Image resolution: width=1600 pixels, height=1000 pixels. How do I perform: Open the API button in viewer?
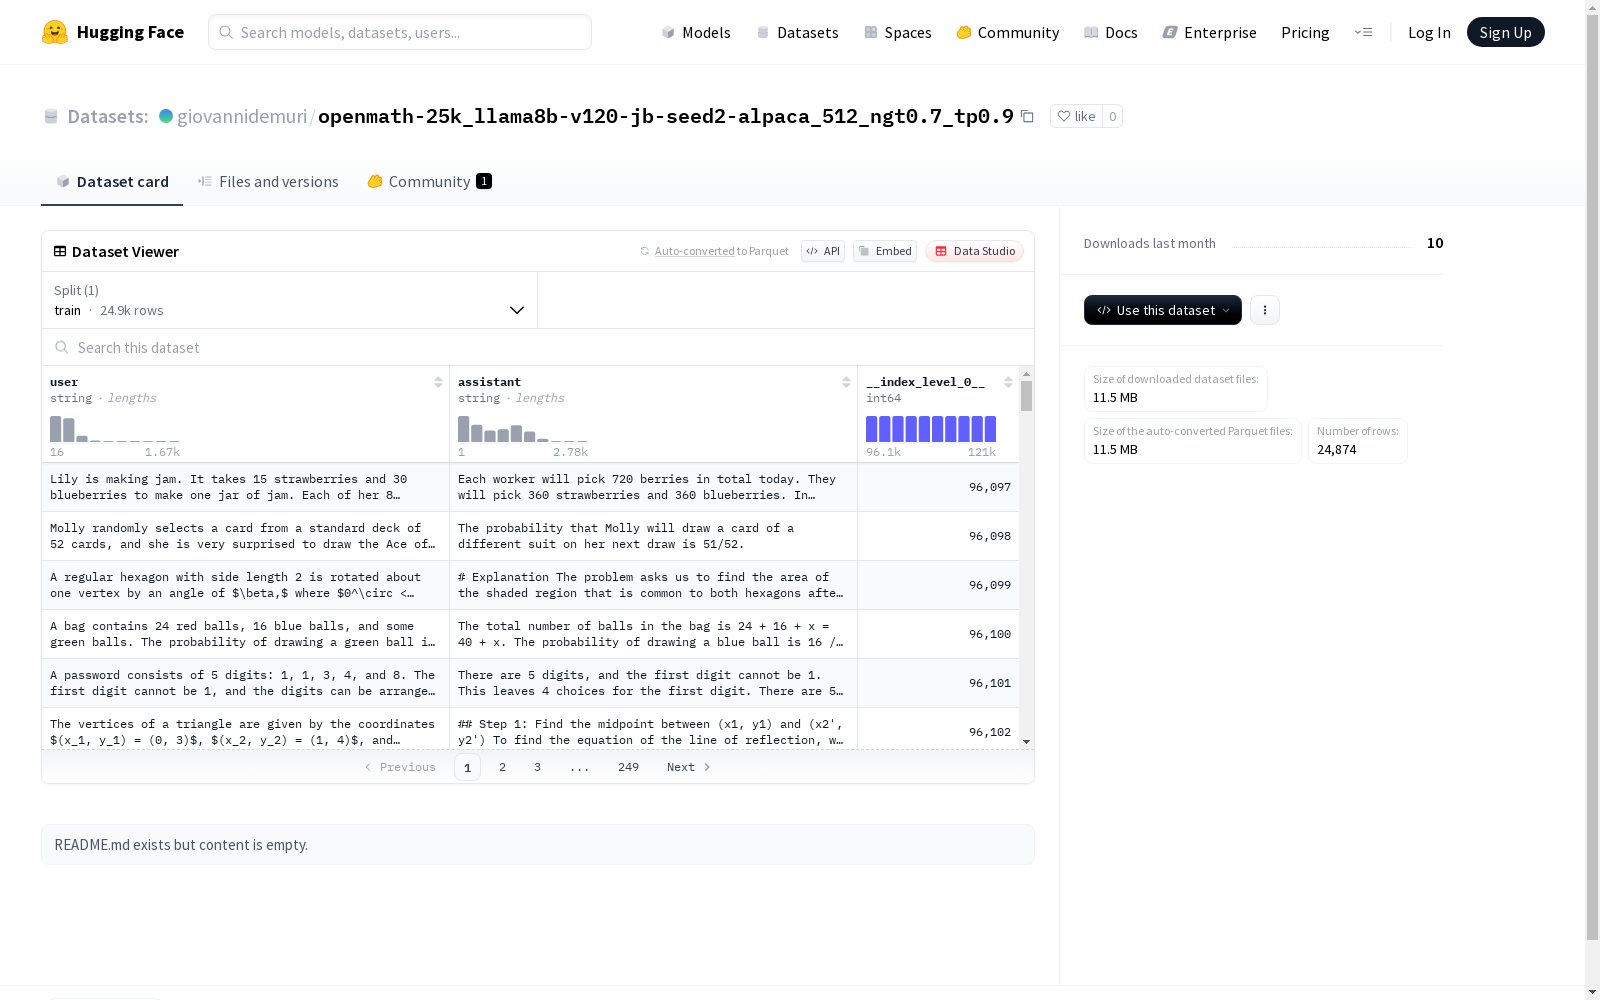coord(823,251)
